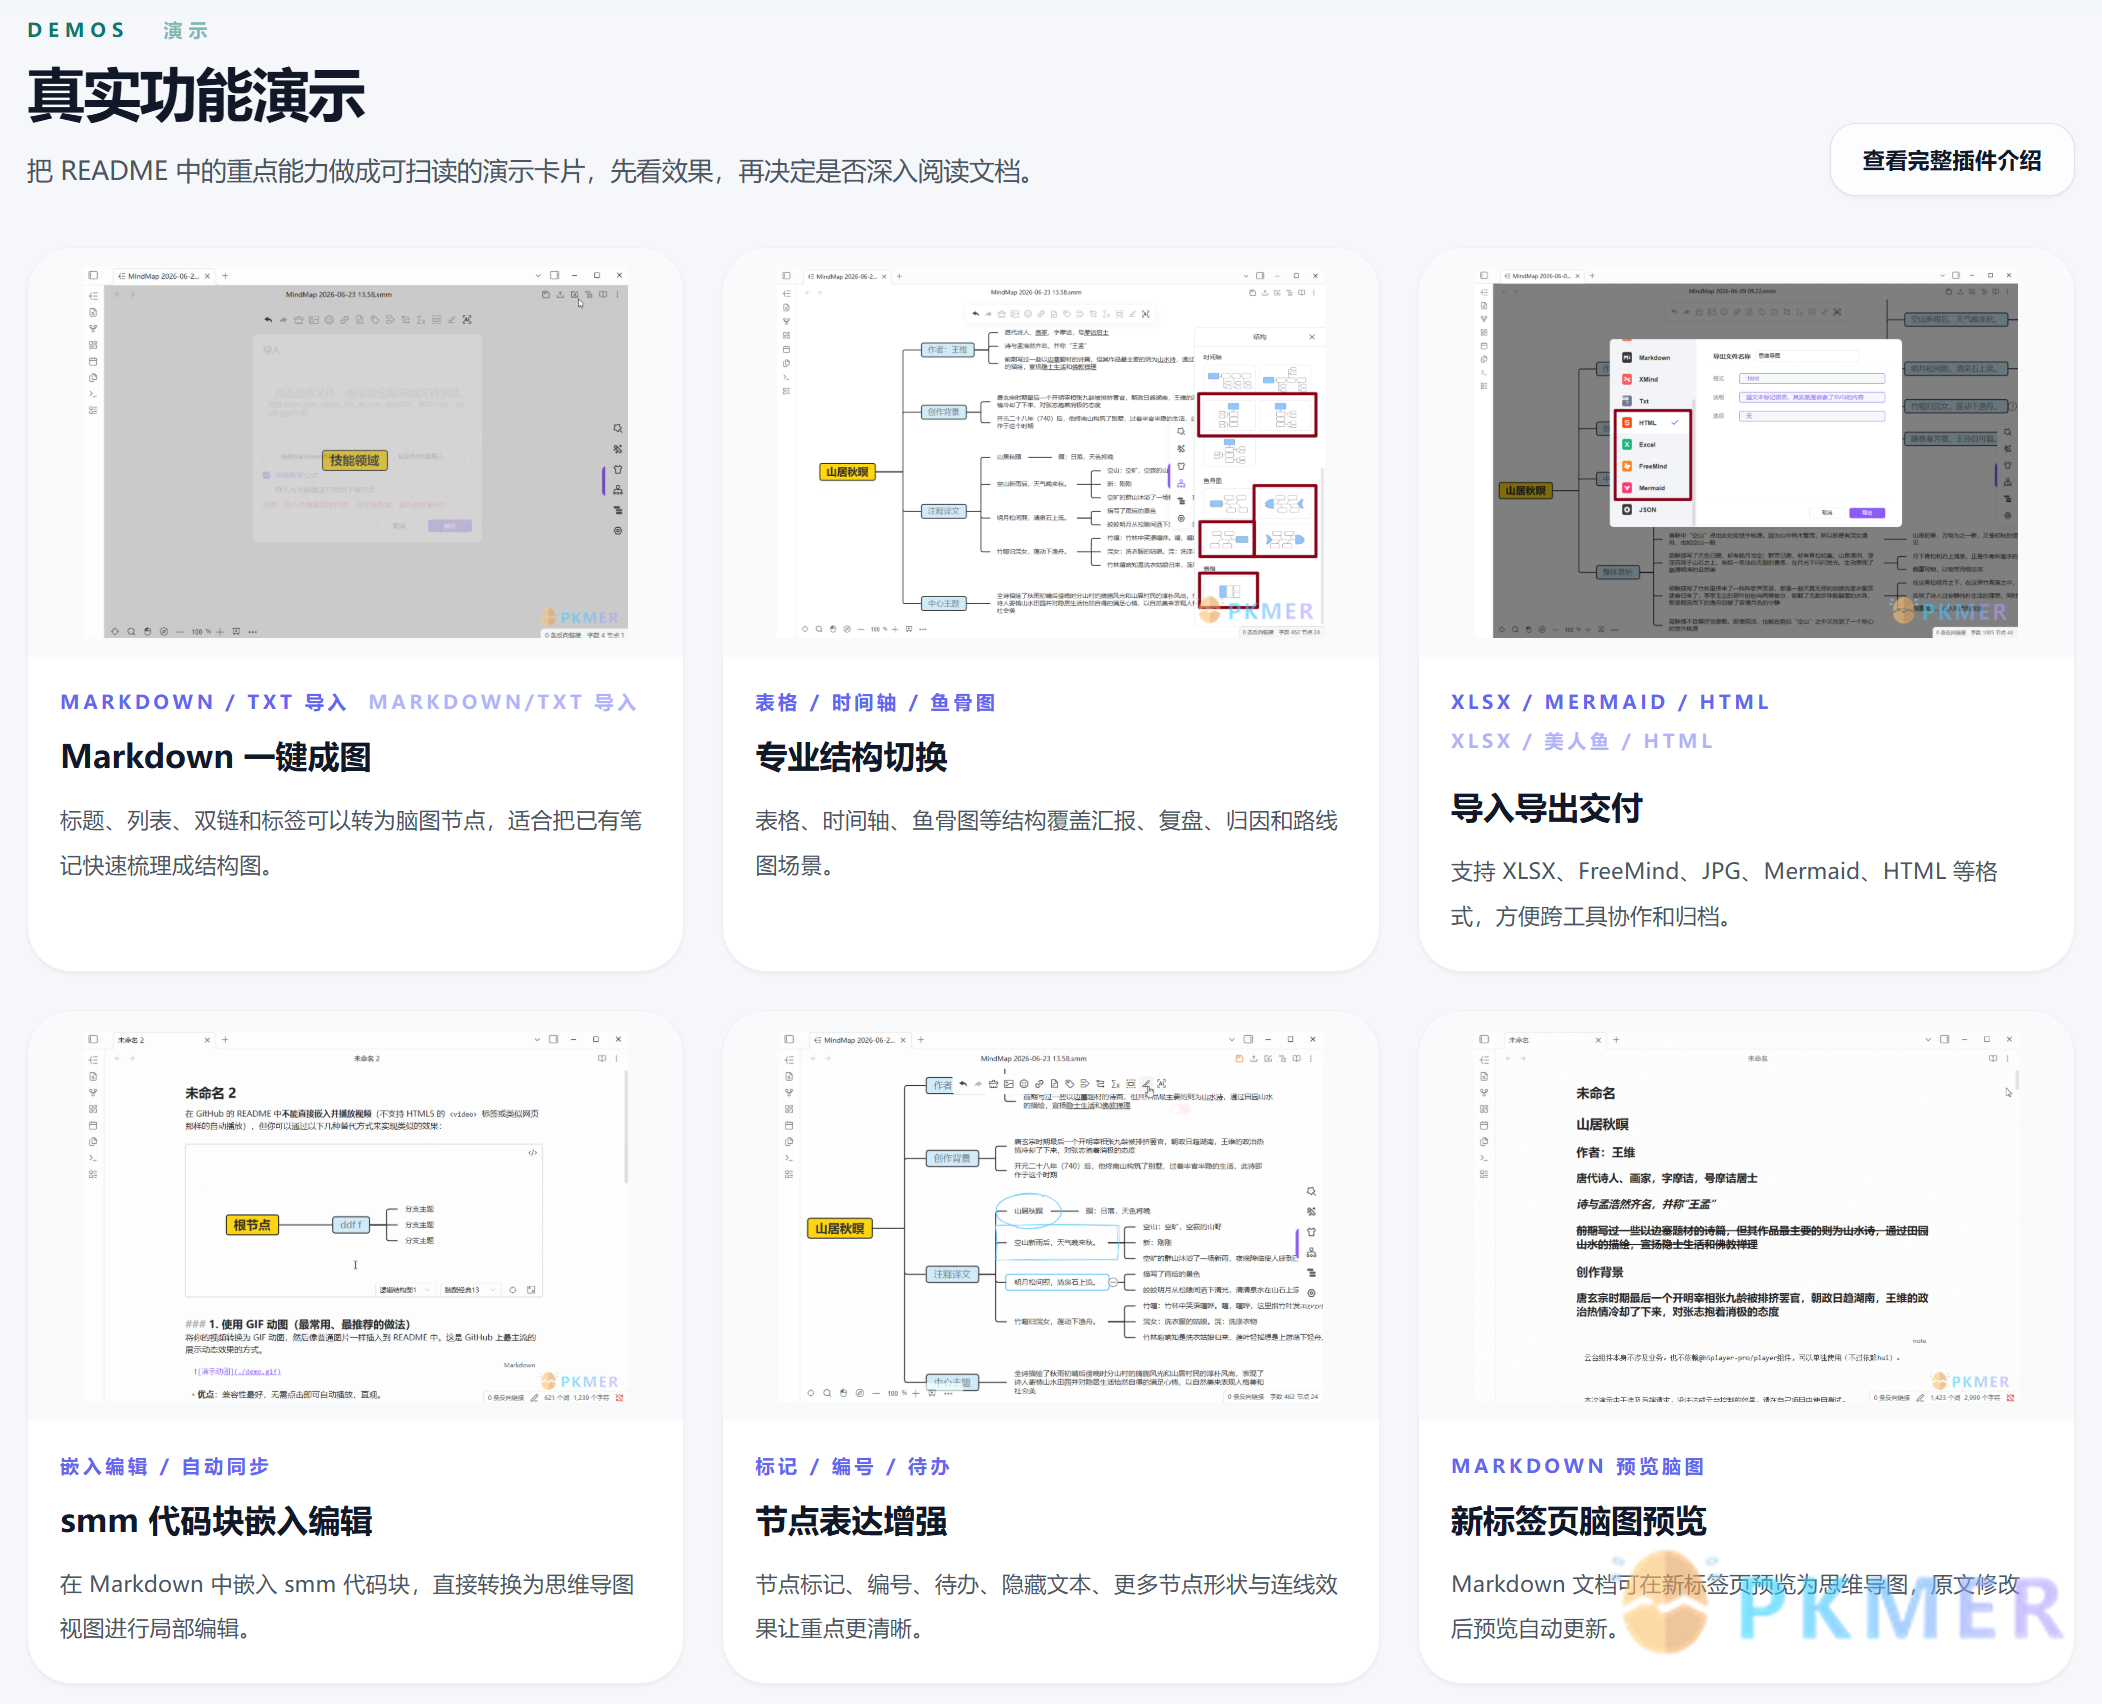Select the 嵌入编辑 / 自动同步 tag
Screen dimensions: 2102x1704
tap(164, 1466)
